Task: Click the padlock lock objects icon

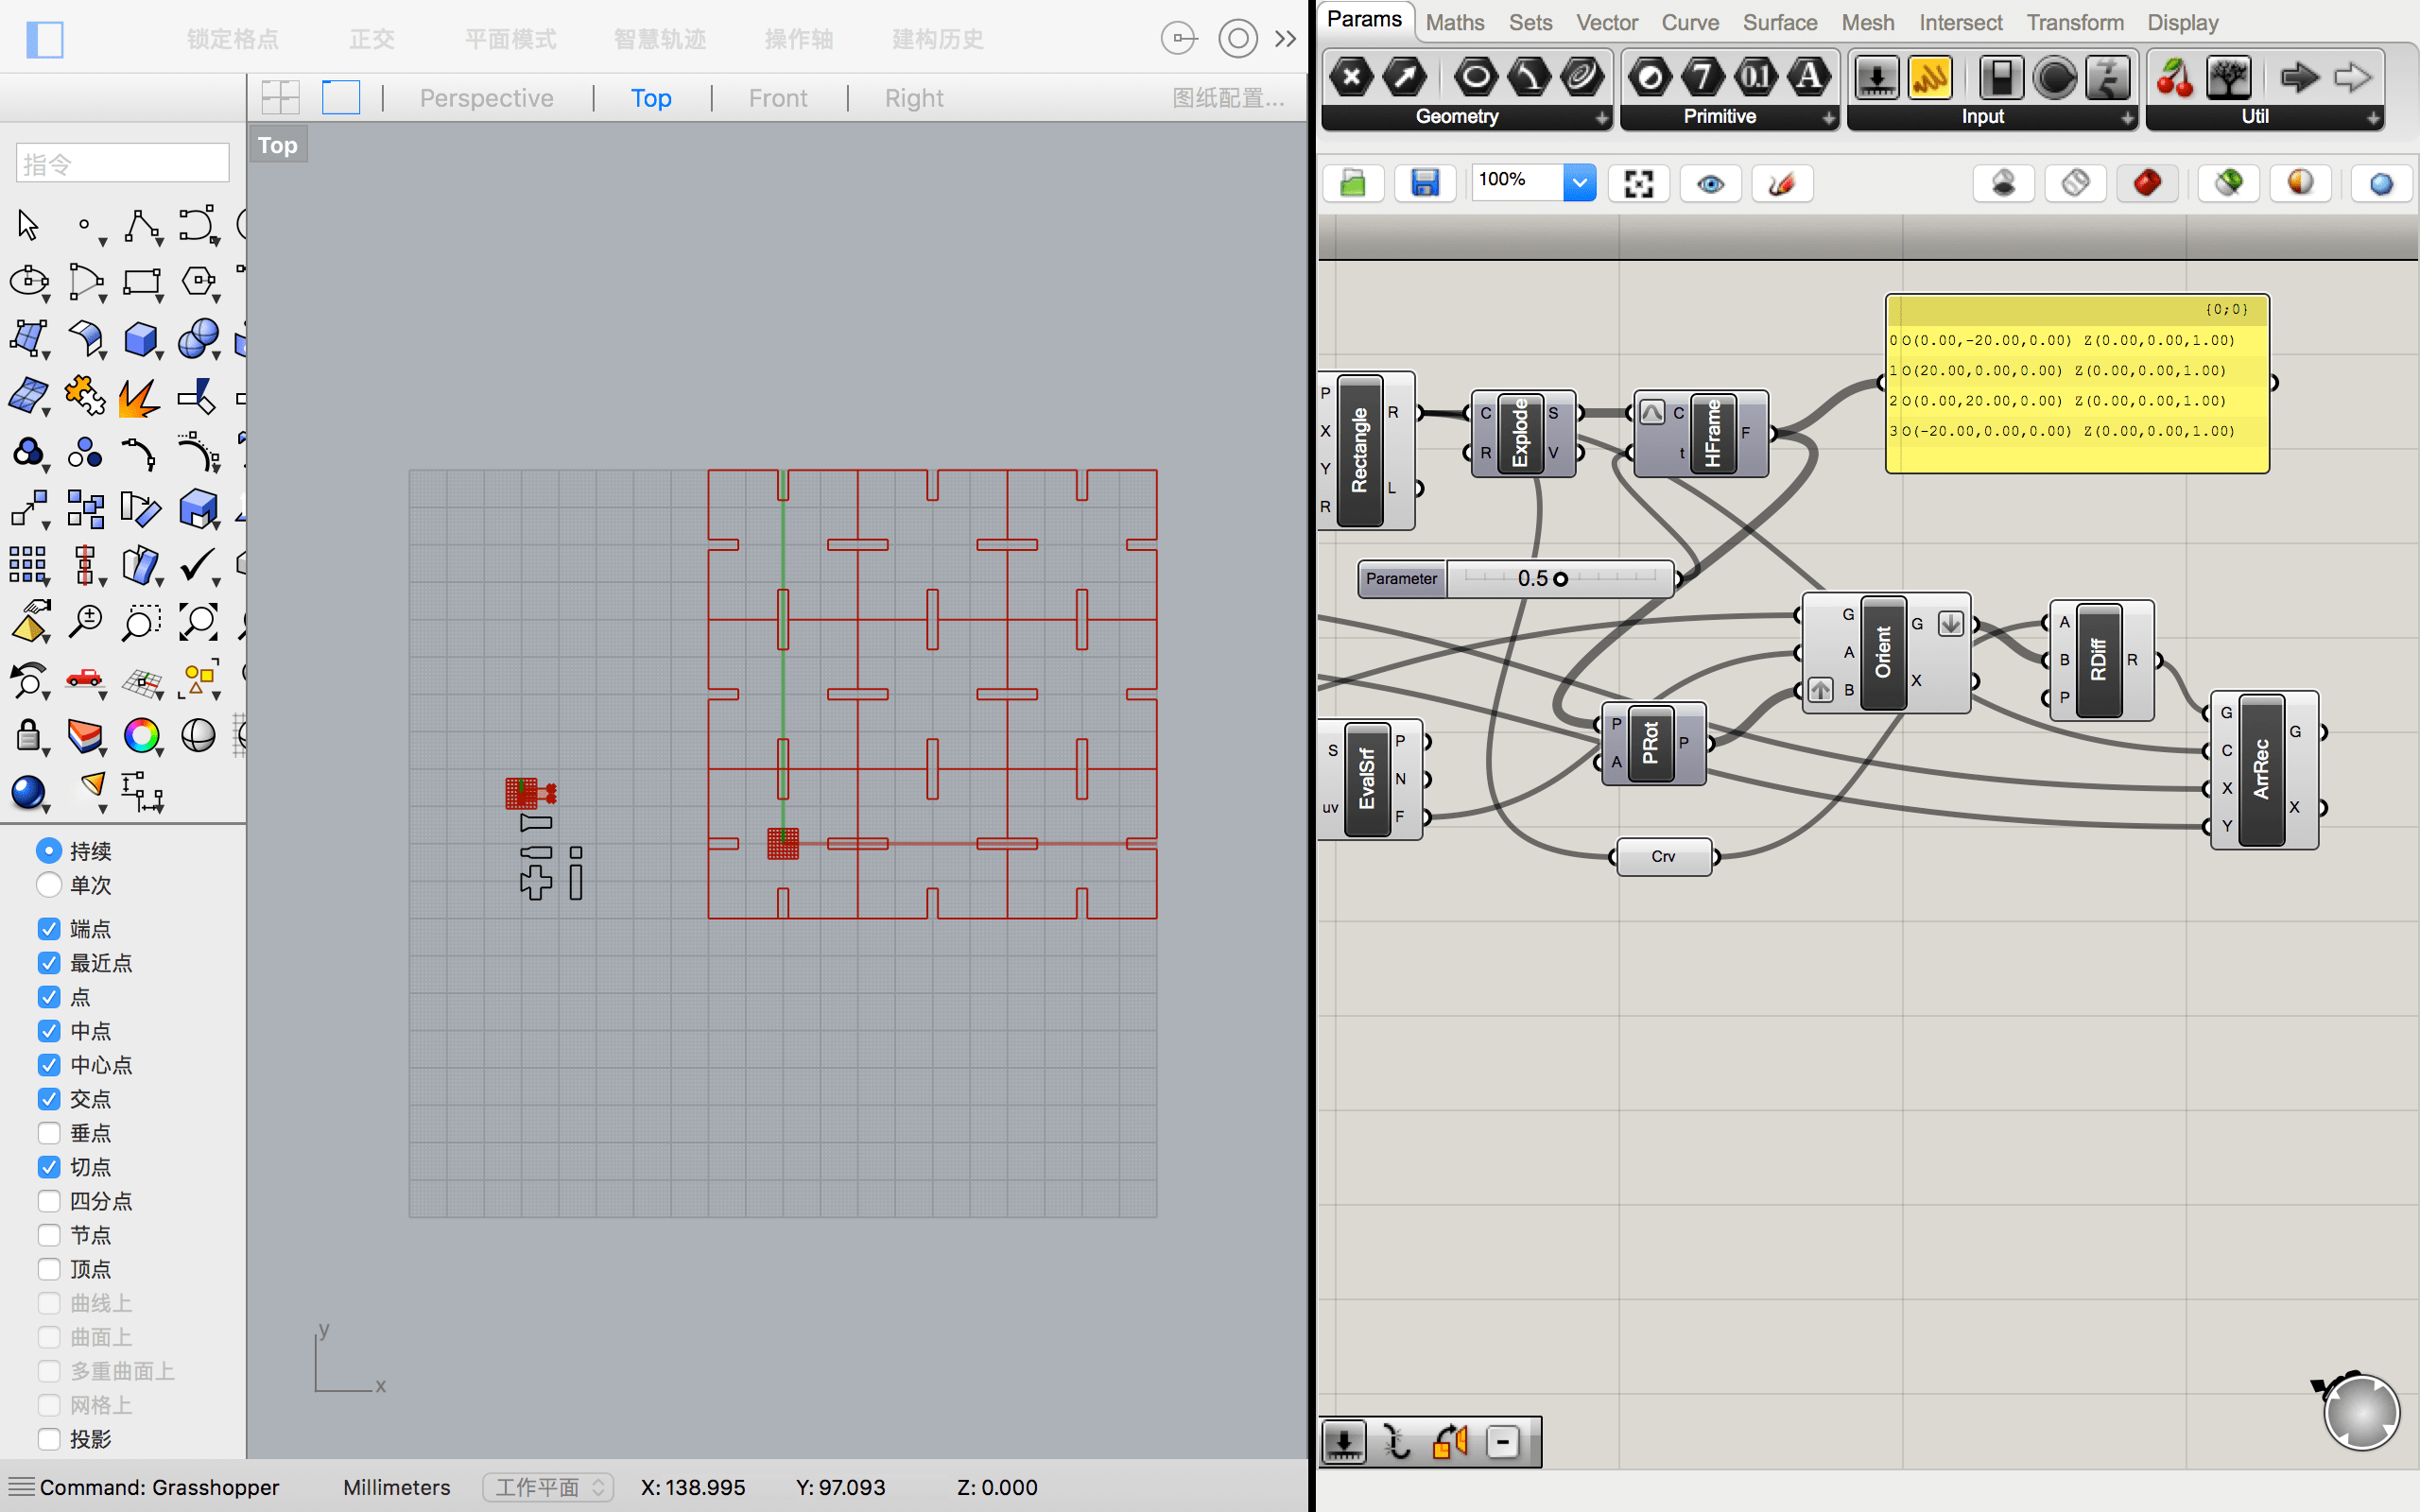Action: pyautogui.click(x=28, y=736)
